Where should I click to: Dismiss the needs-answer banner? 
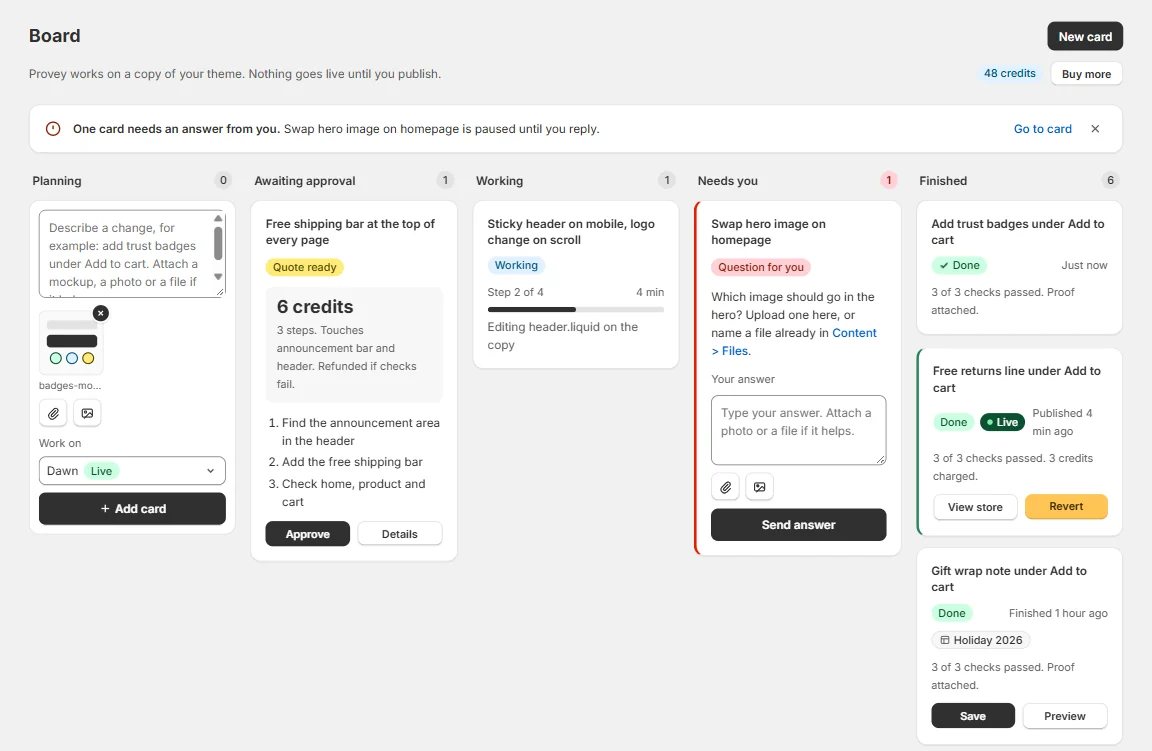pyautogui.click(x=1095, y=129)
